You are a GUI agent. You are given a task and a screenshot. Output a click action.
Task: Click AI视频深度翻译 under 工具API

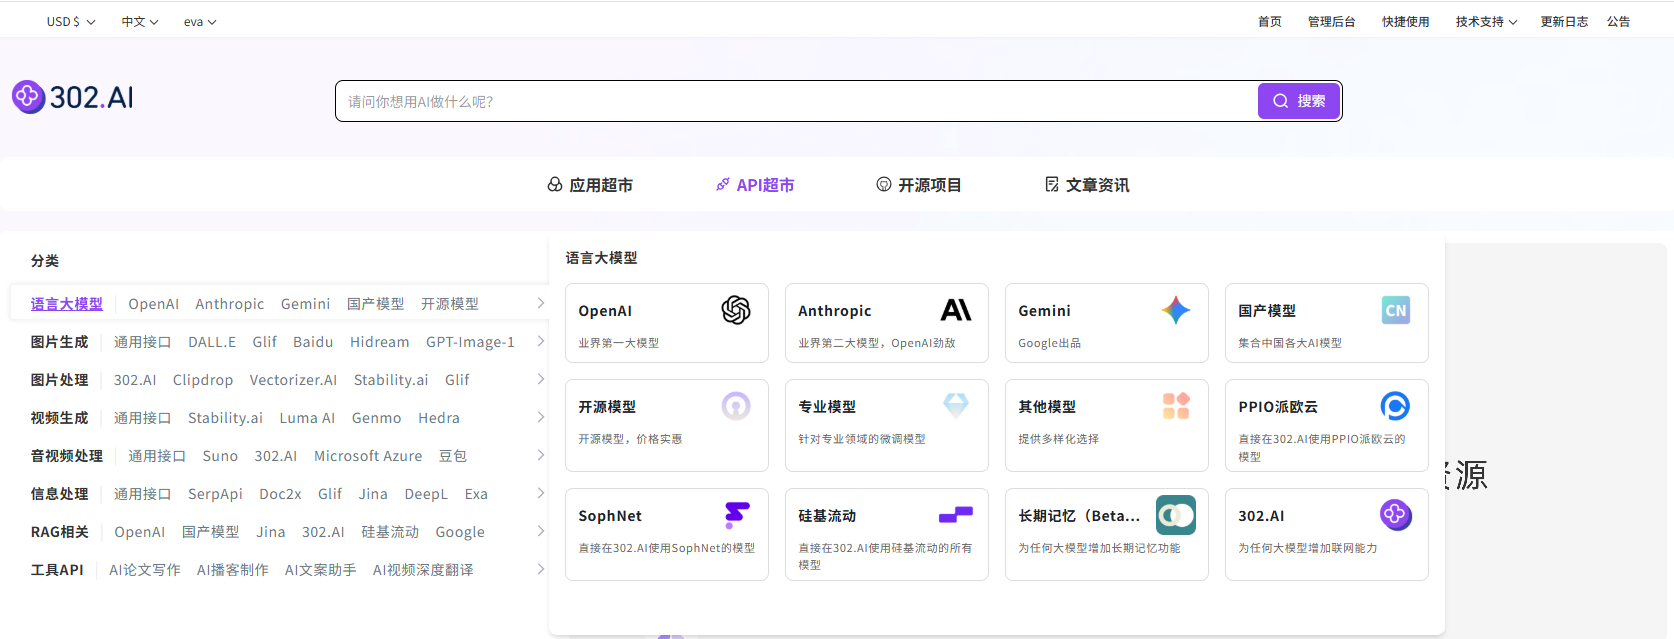[423, 570]
